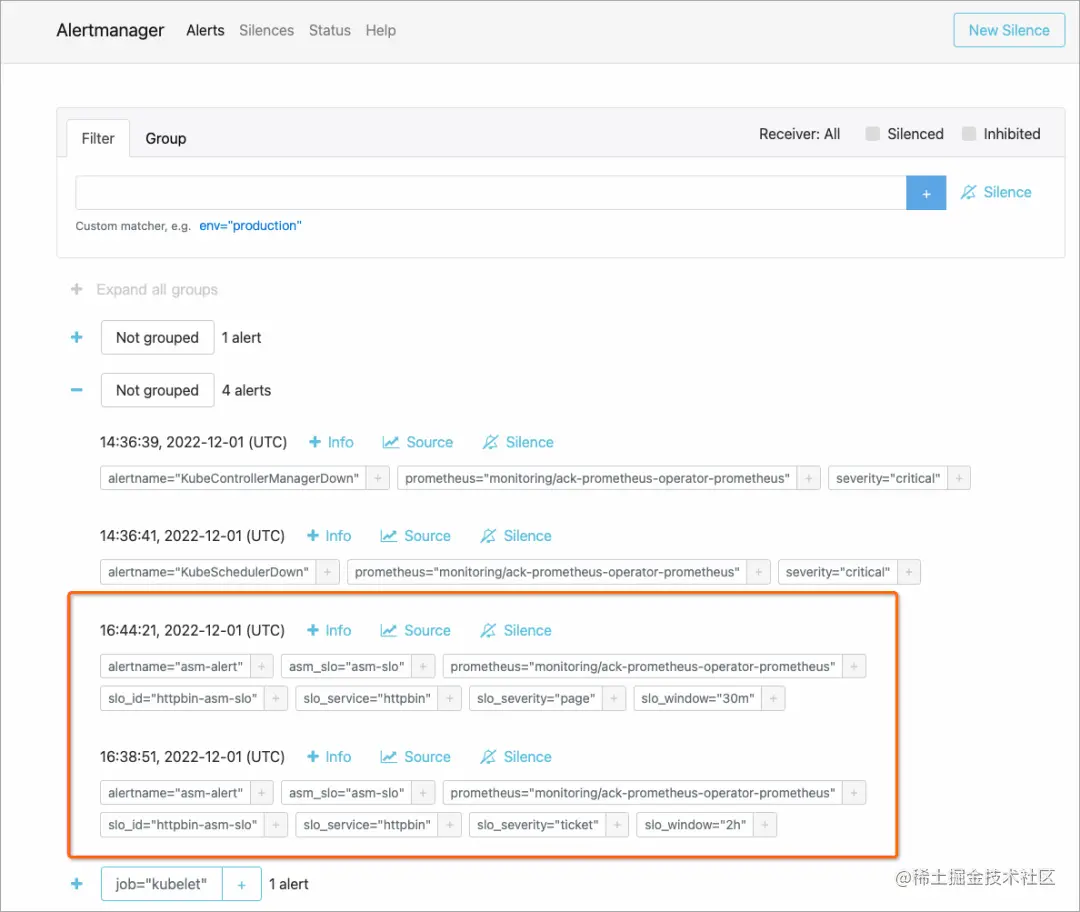Open Source chart icon for 14:36:41 alert
This screenshot has width=1080, height=912.
(388, 536)
